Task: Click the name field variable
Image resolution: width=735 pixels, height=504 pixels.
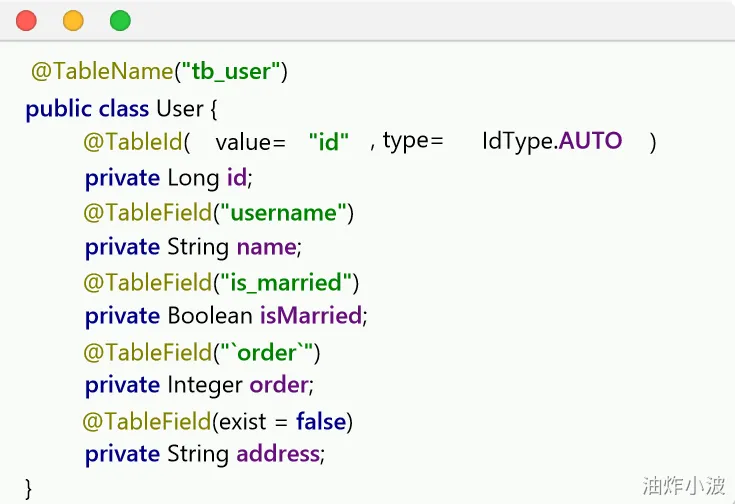Action: coord(267,247)
